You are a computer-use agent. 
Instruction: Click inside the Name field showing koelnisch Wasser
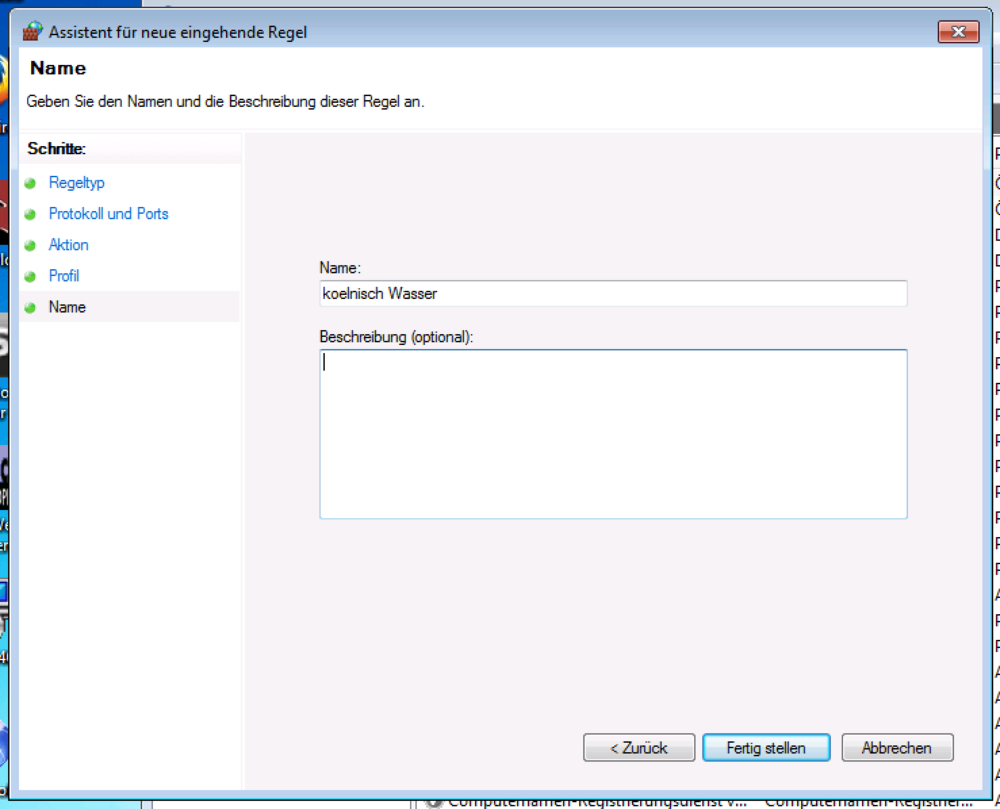point(613,293)
